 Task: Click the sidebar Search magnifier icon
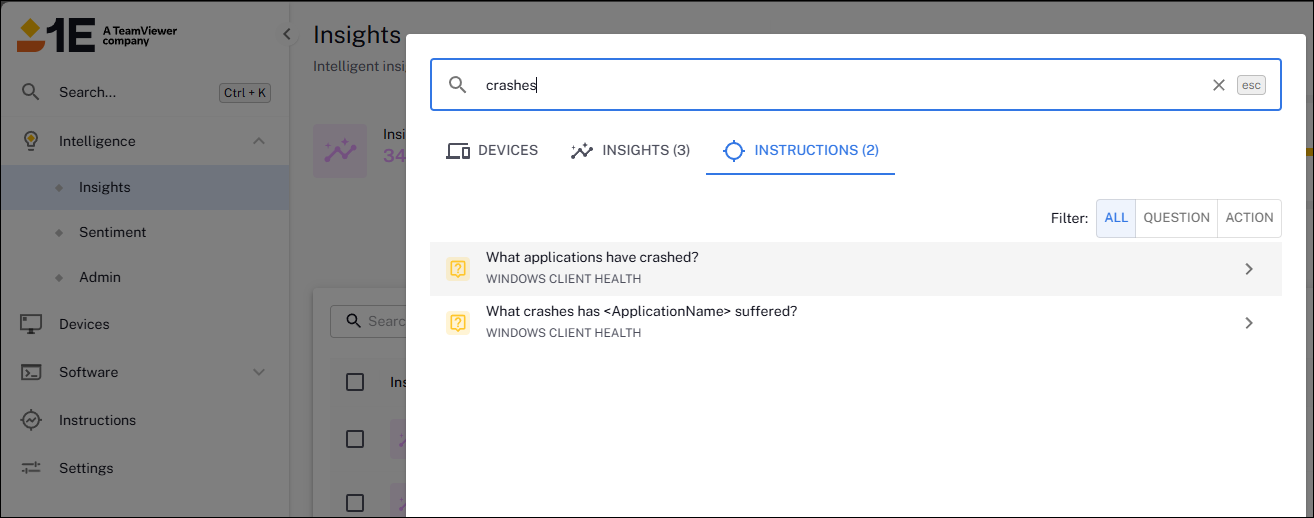tap(31, 92)
